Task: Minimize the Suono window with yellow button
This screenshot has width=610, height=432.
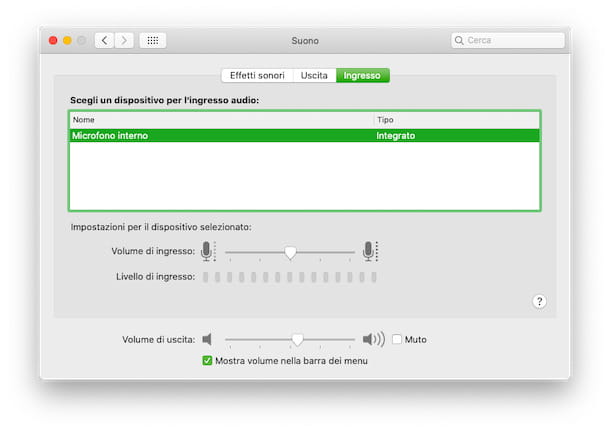Action: (67, 40)
